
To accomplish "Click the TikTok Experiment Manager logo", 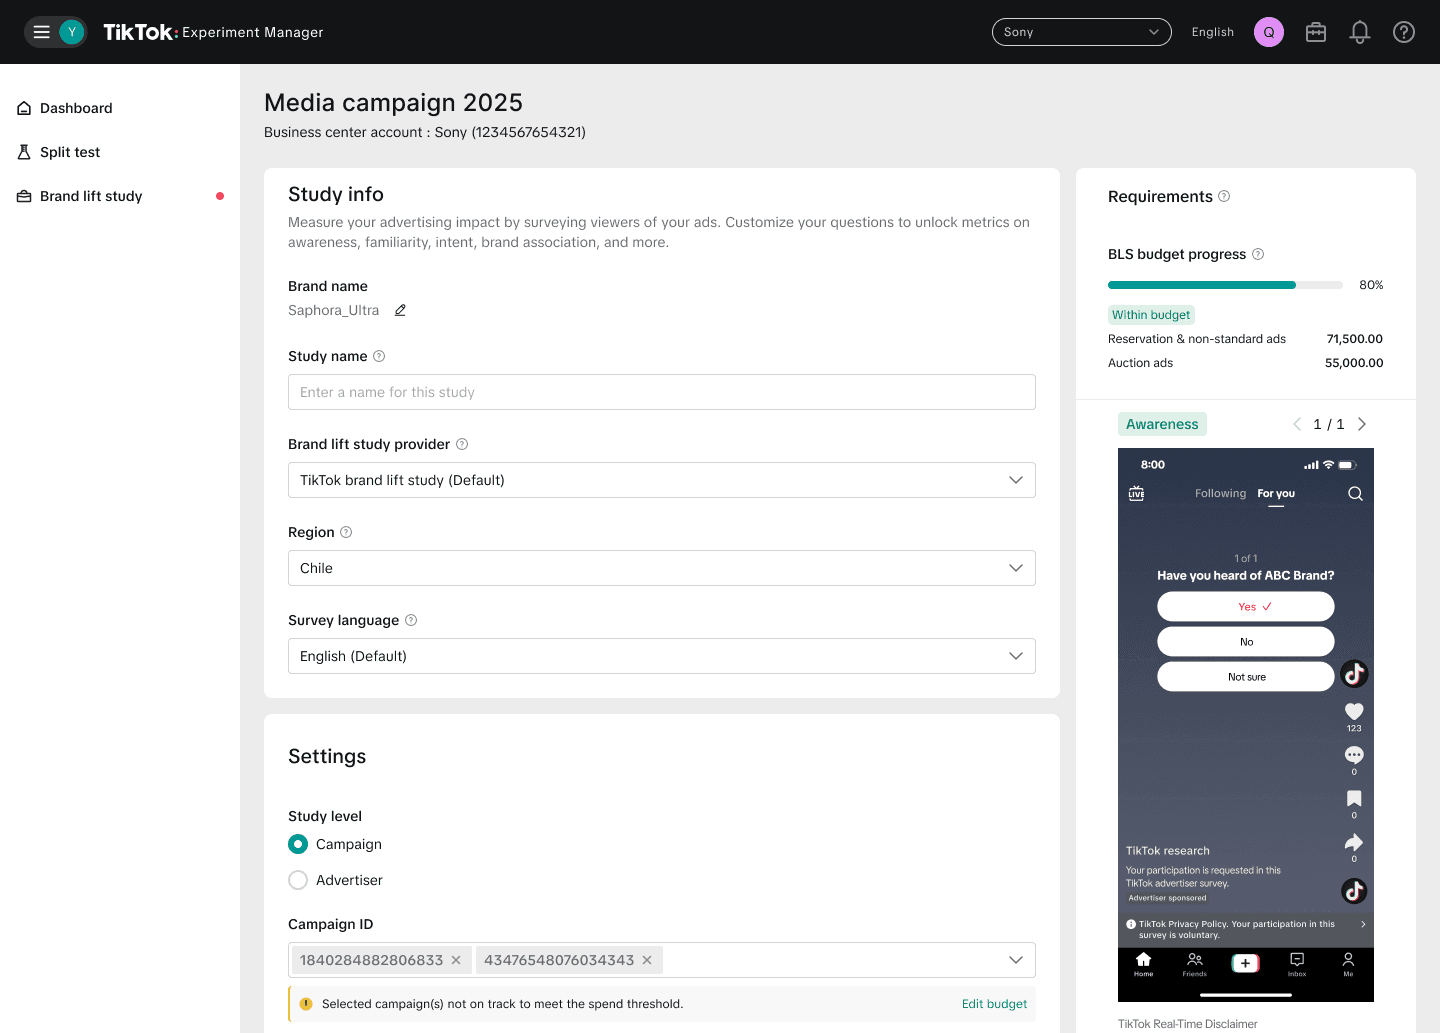I will pos(213,32).
